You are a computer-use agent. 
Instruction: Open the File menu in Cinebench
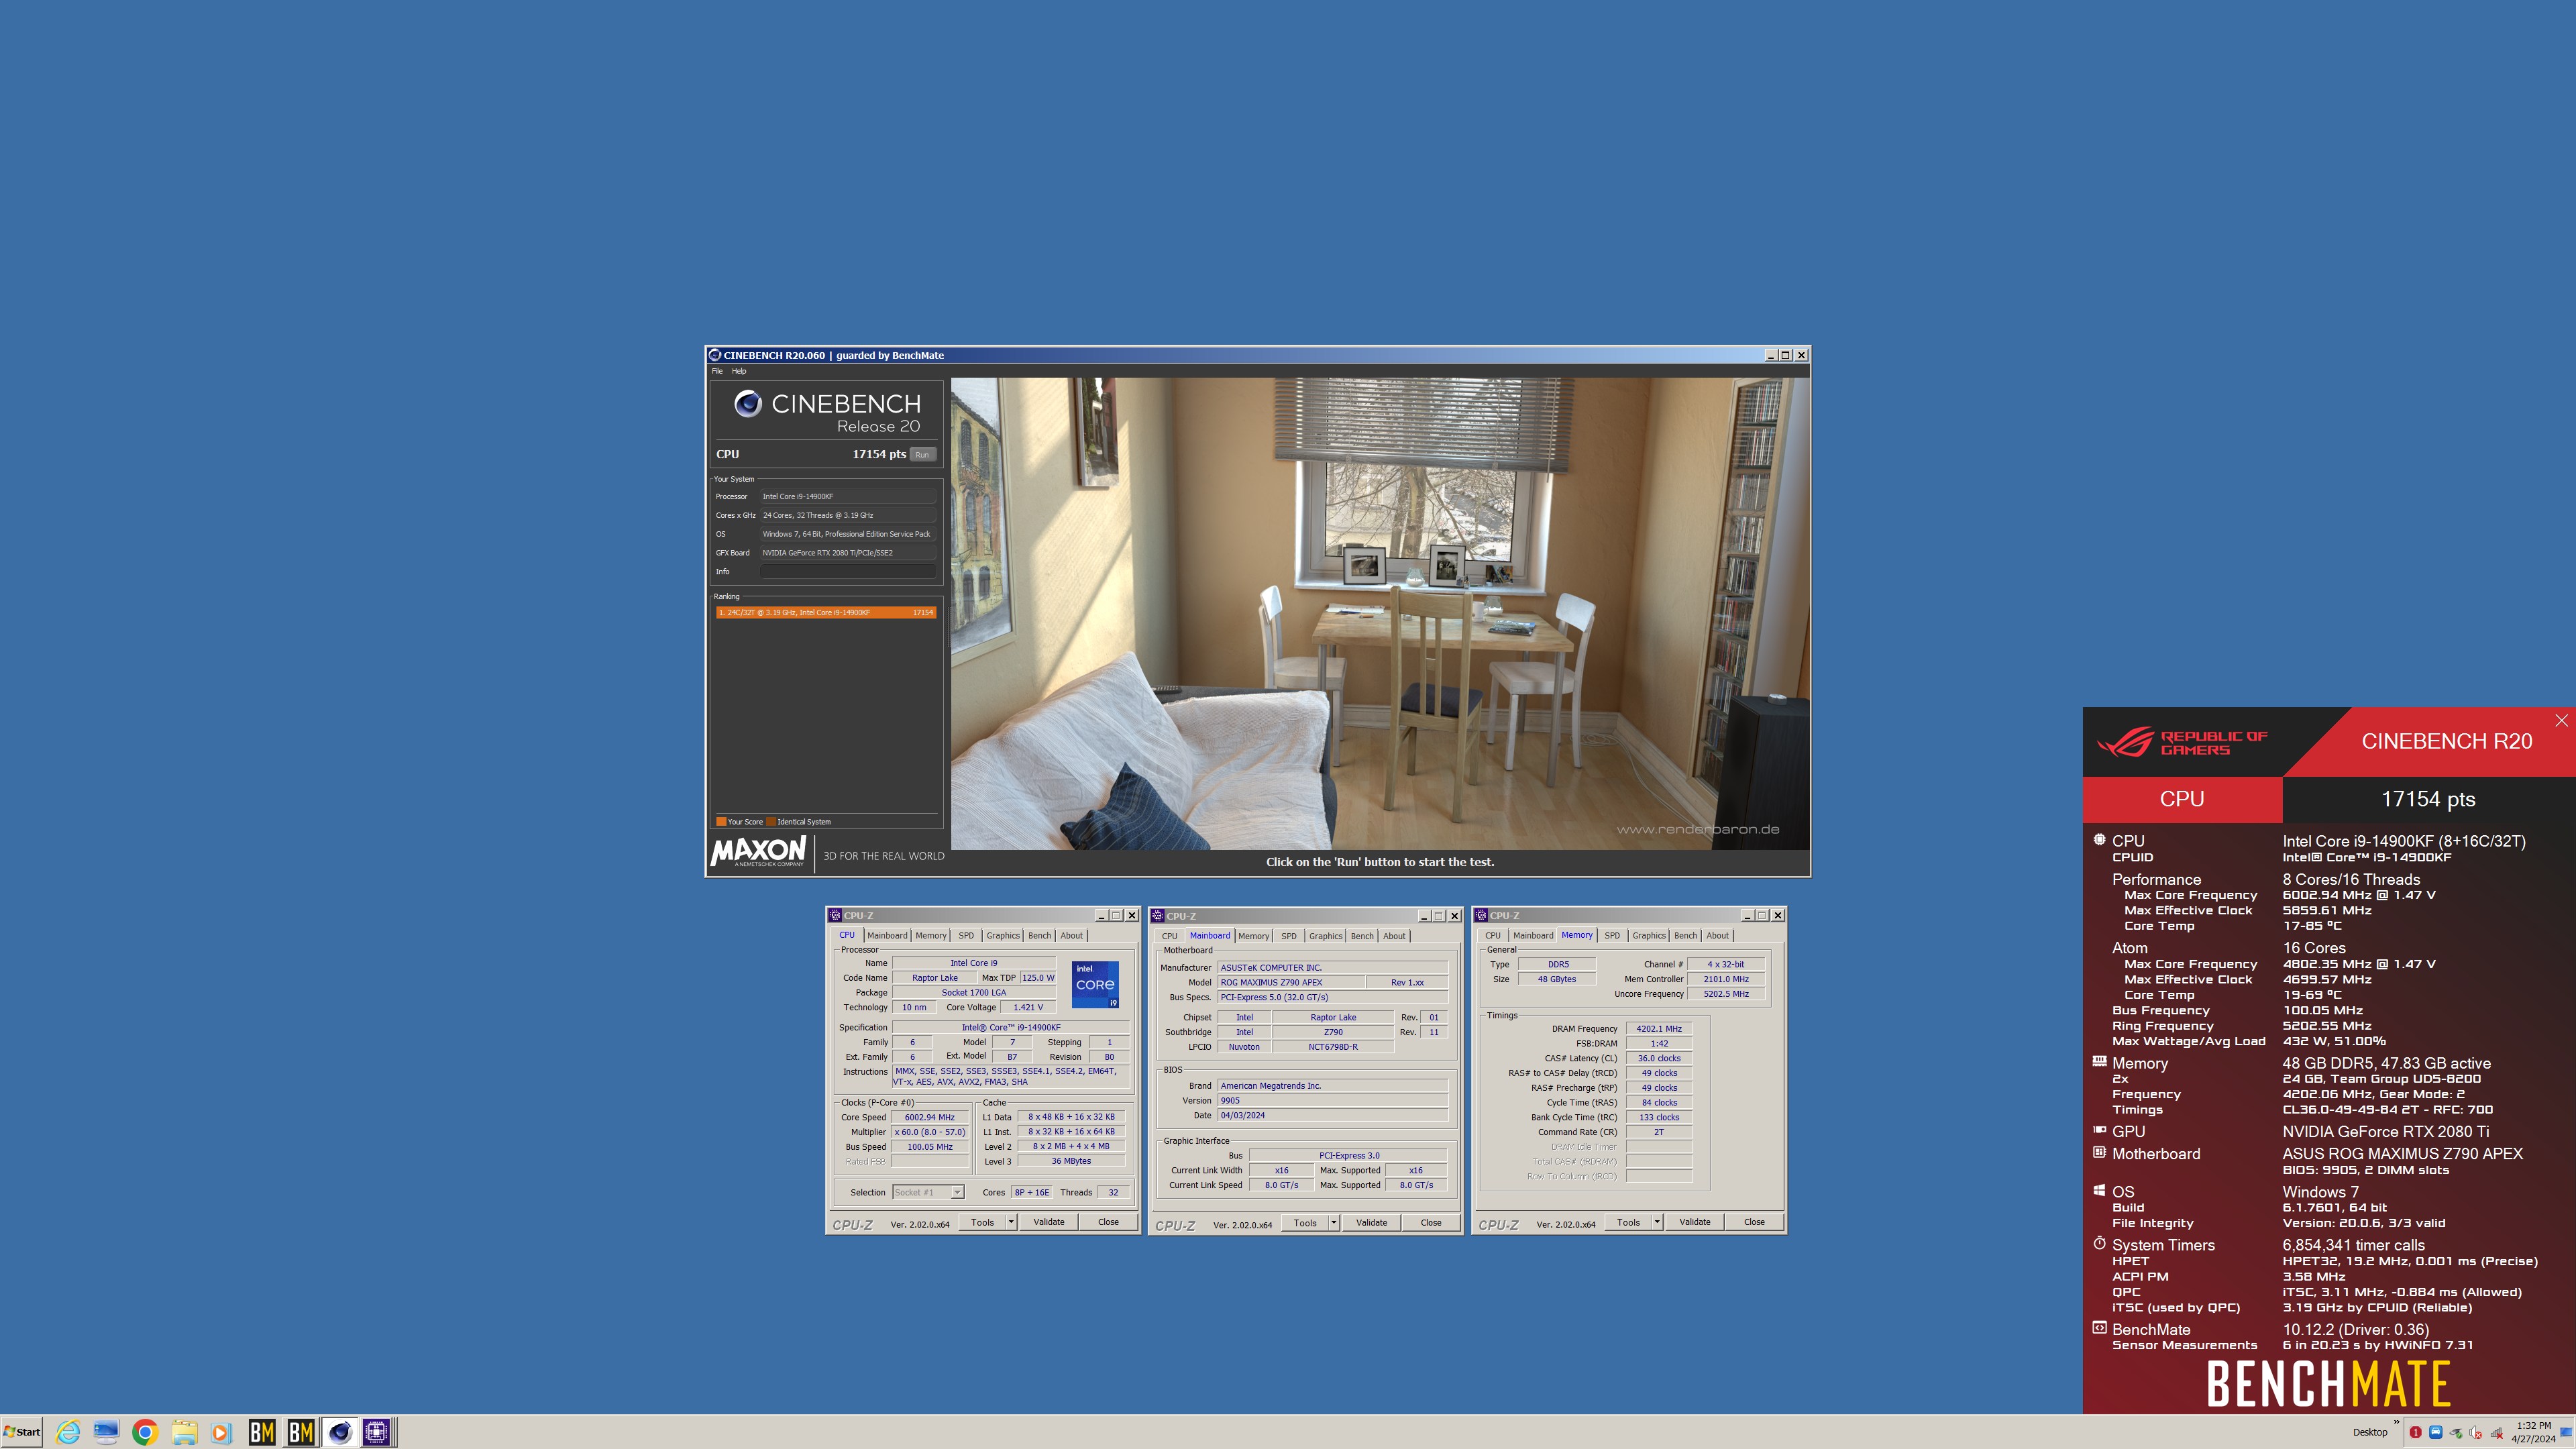[717, 371]
